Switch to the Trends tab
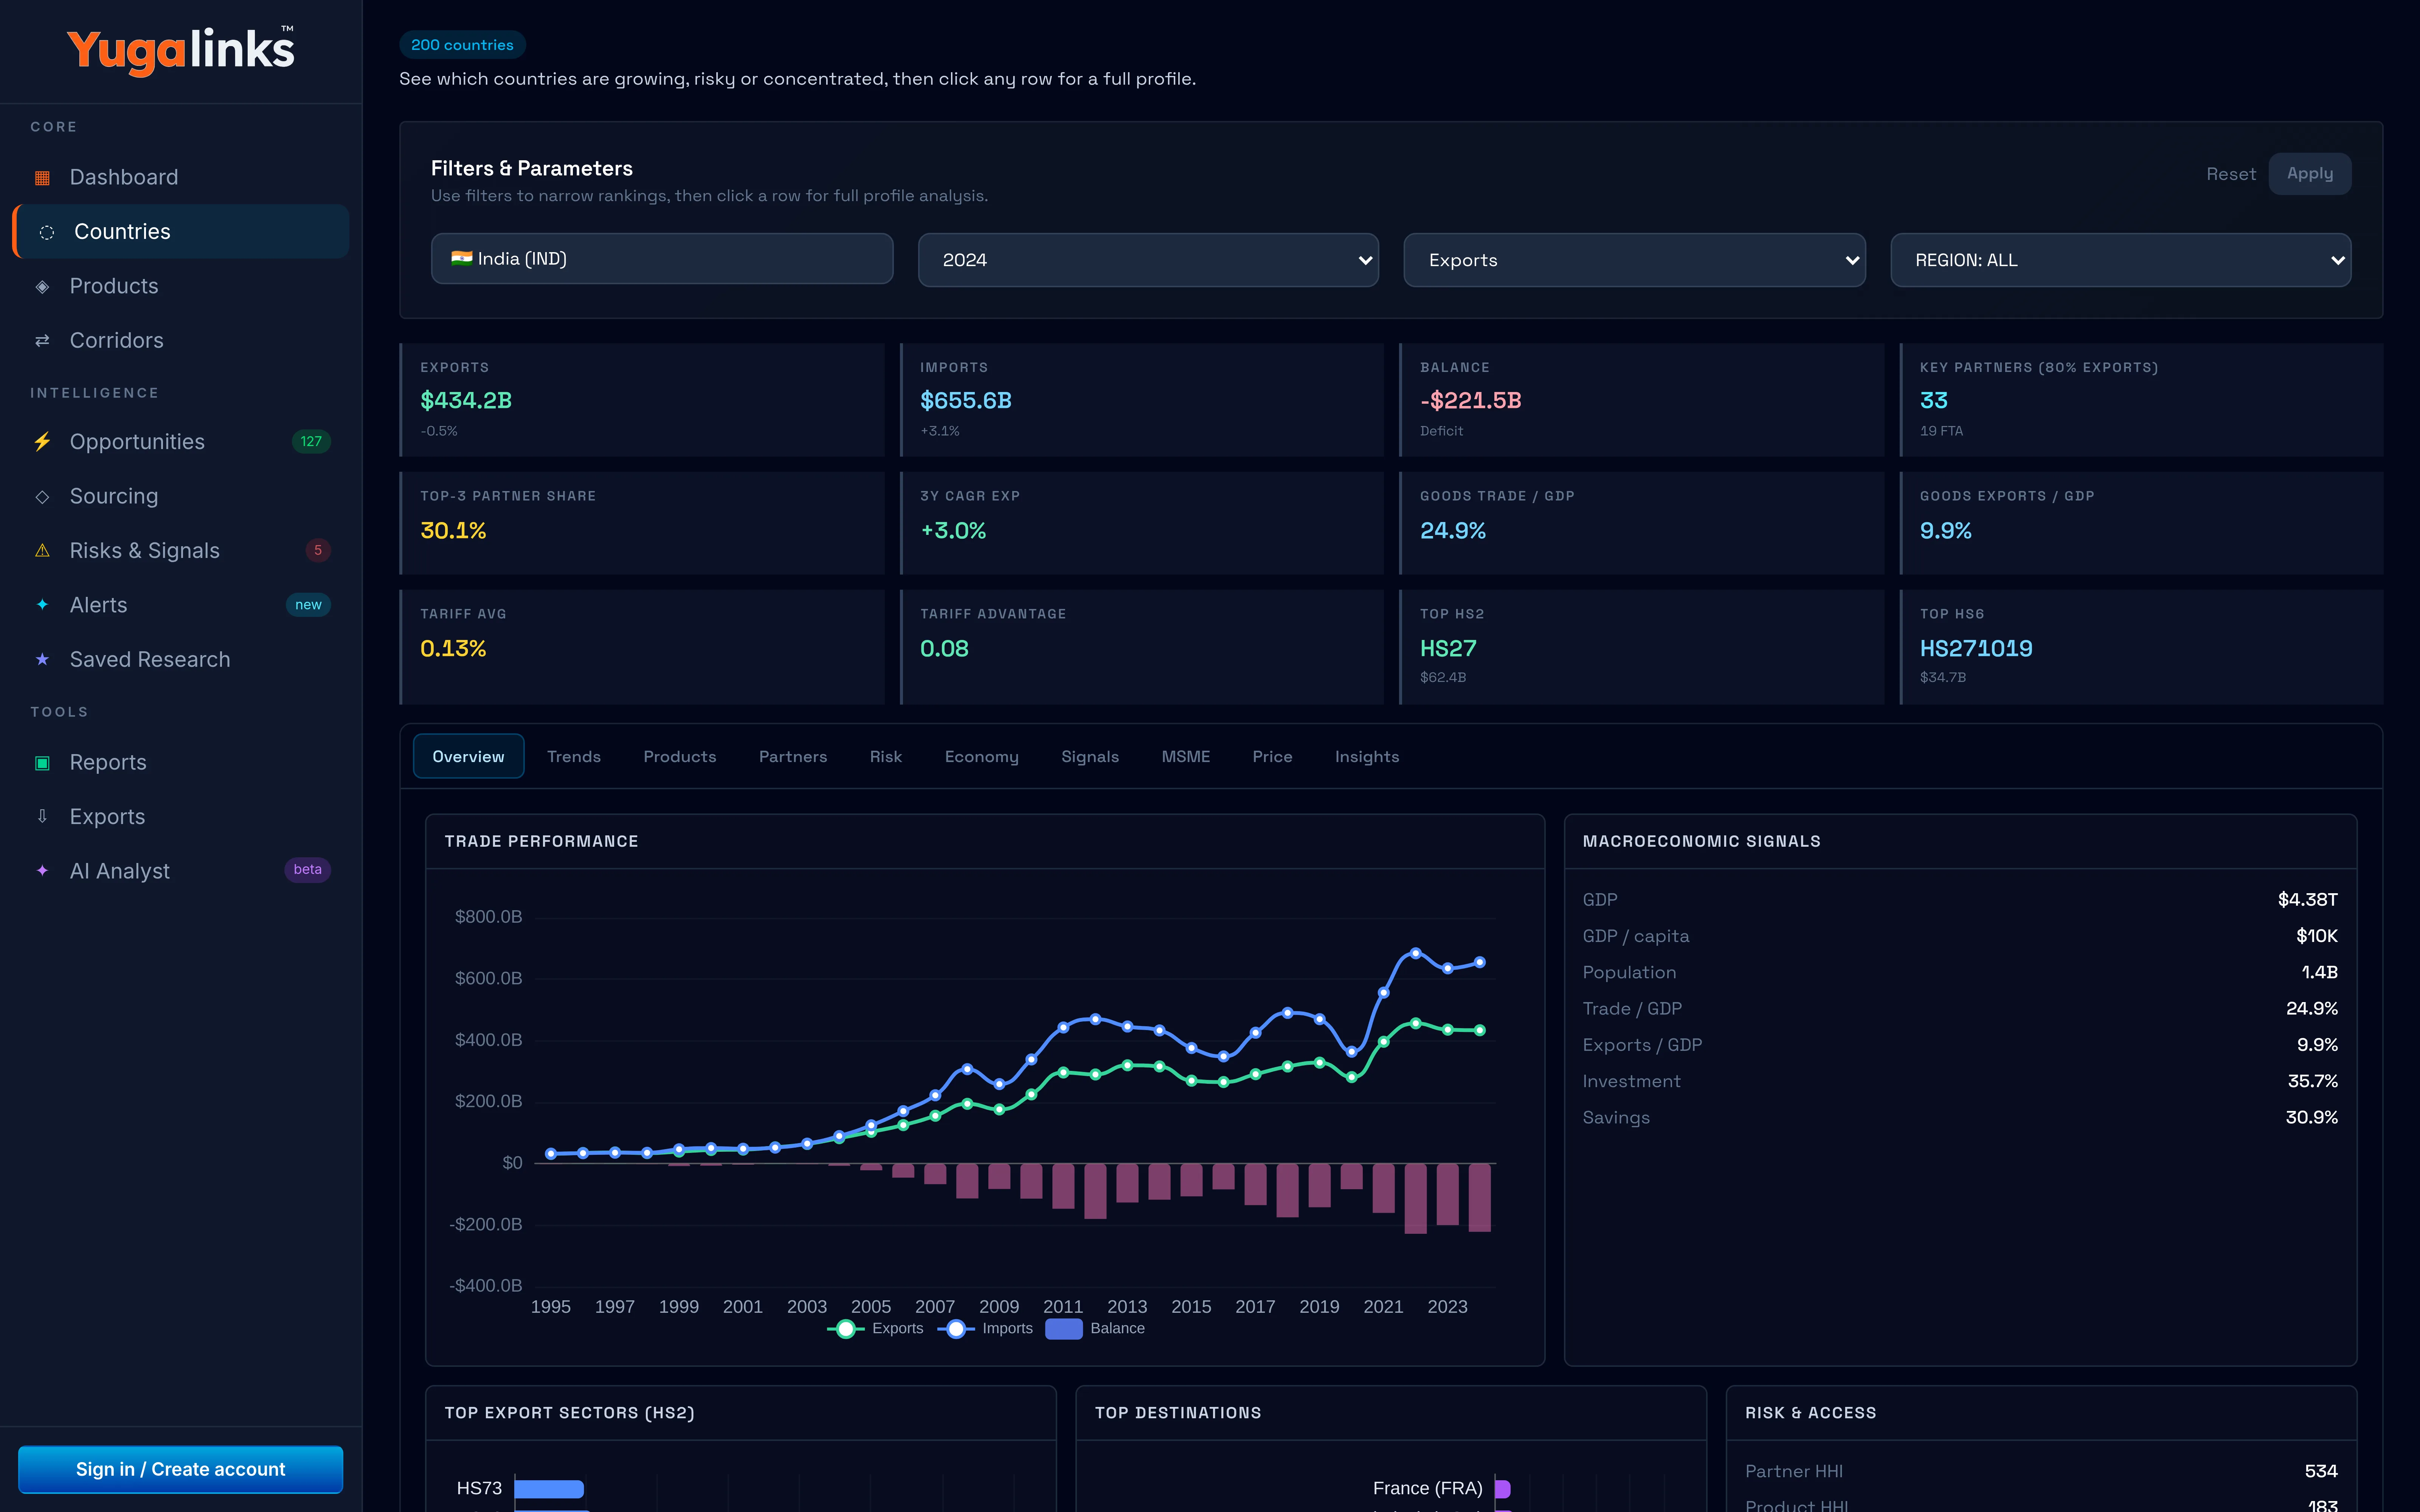Screen dimensions: 2420x1512 (x=574, y=757)
